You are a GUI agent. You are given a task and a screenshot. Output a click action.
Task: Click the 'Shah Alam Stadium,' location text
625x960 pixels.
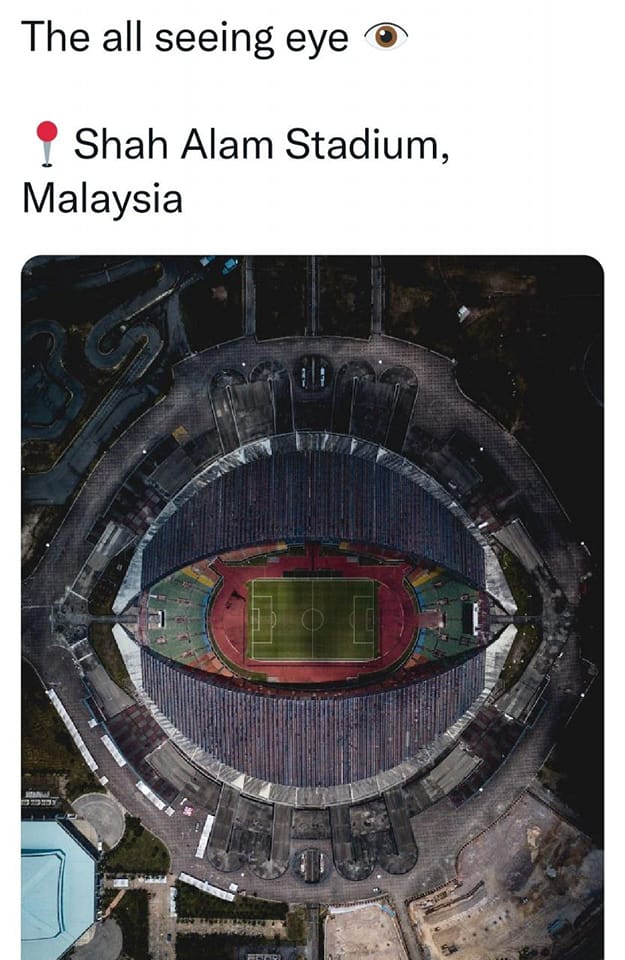pos(261,144)
